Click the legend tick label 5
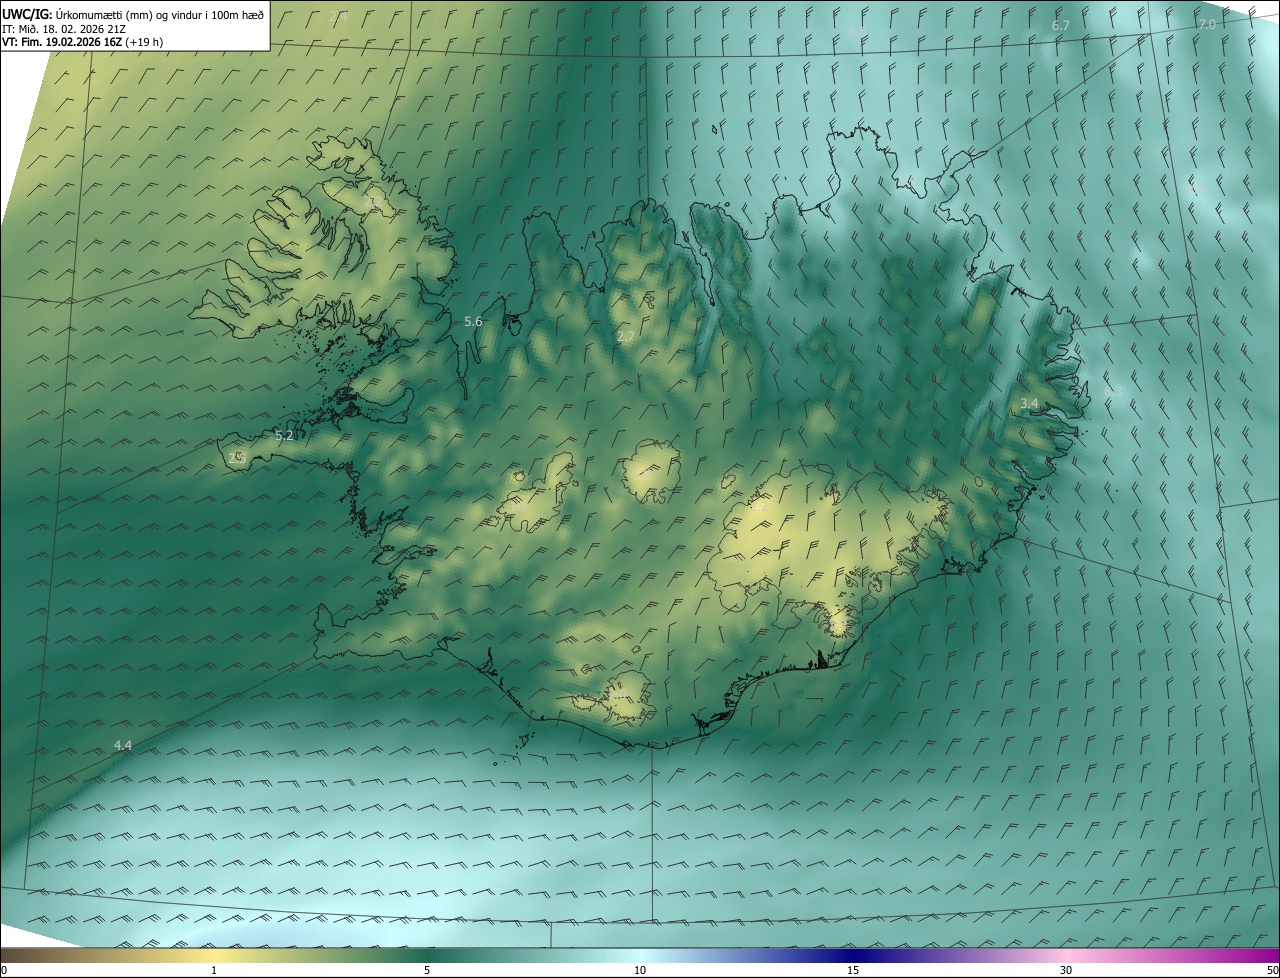The height and width of the screenshot is (978, 1280). (x=427, y=970)
